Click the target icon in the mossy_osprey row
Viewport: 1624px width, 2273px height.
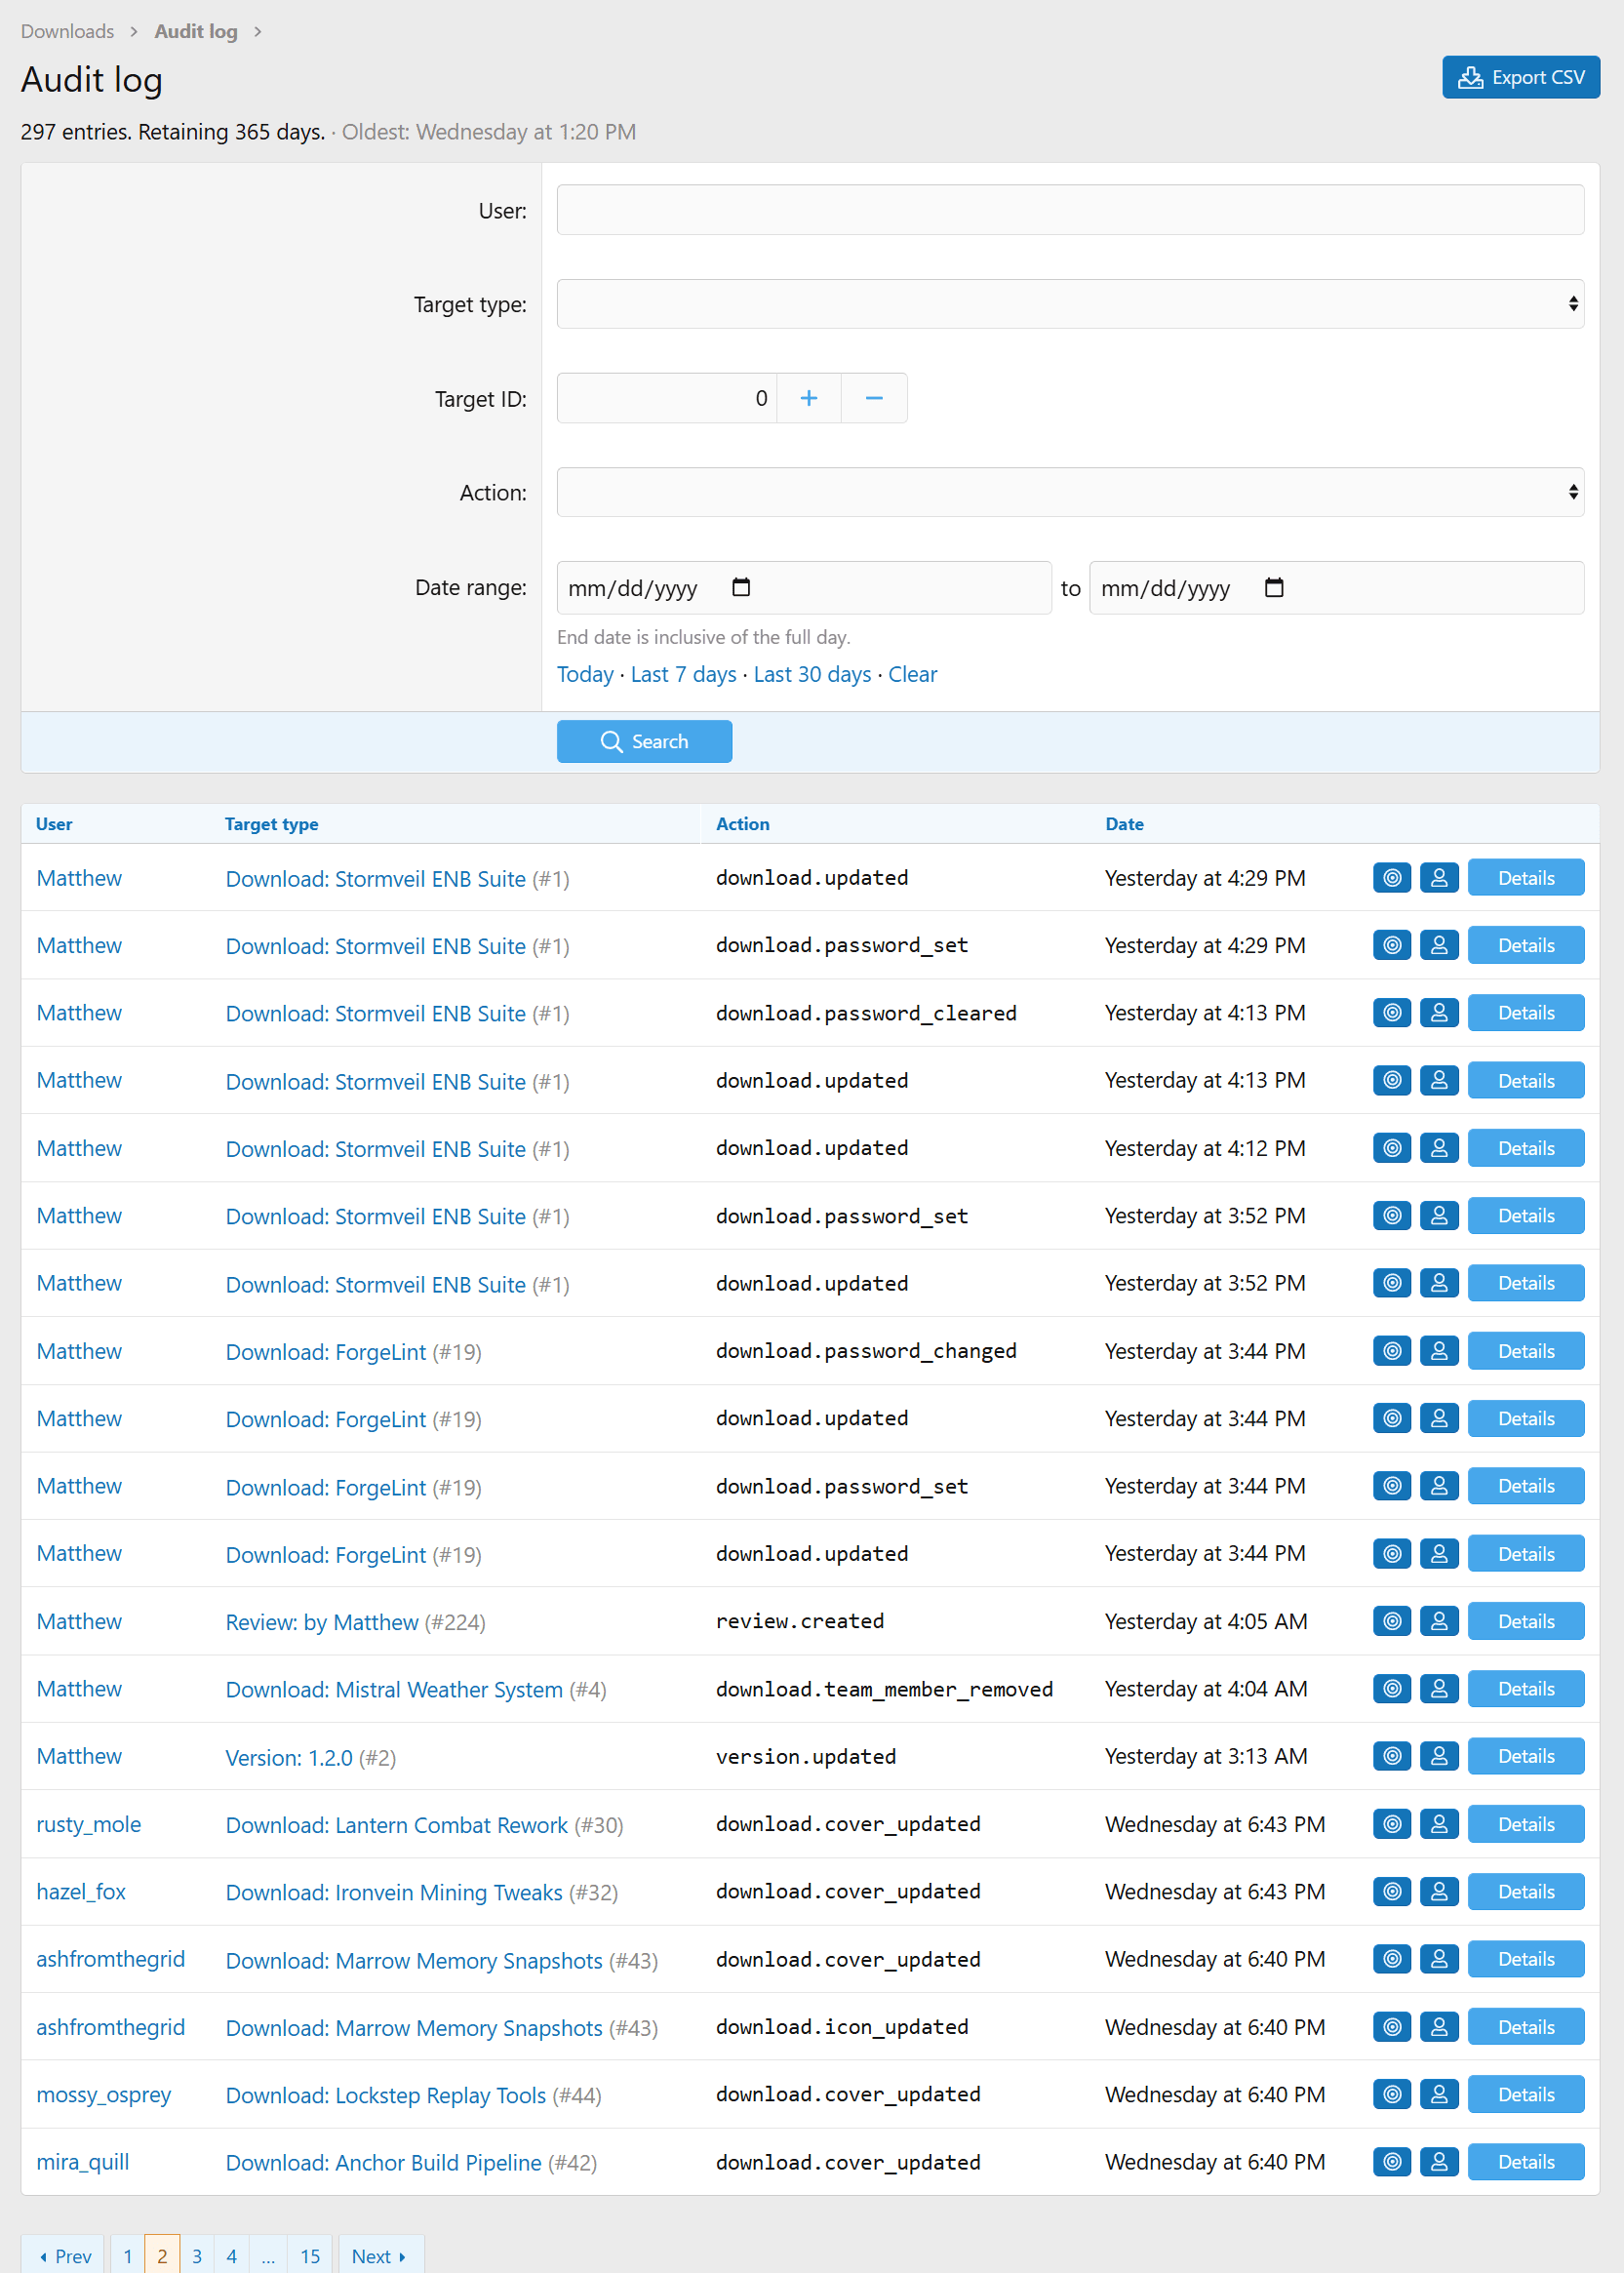[1391, 2093]
